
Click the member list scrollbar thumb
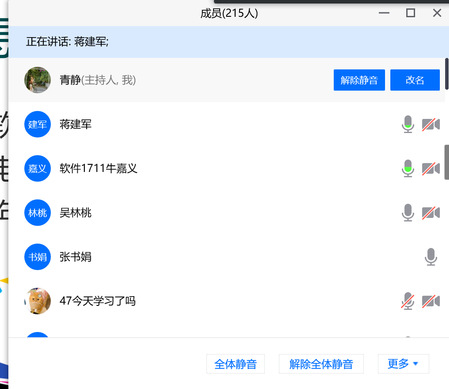click(447, 162)
